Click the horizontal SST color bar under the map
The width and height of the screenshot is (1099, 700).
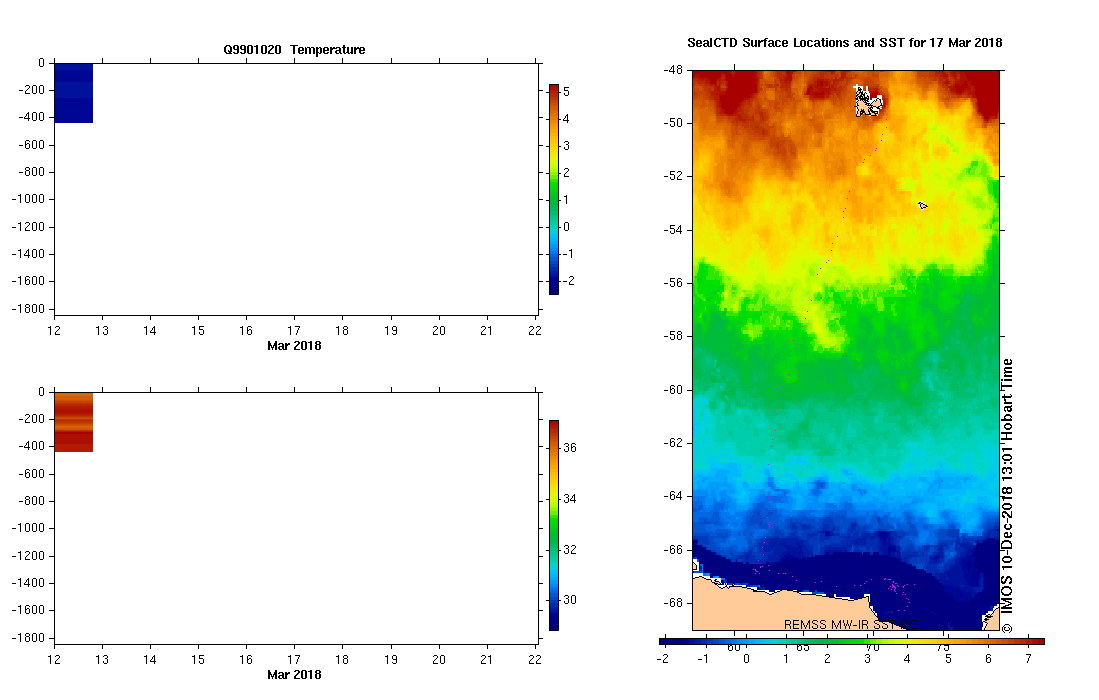[852, 641]
